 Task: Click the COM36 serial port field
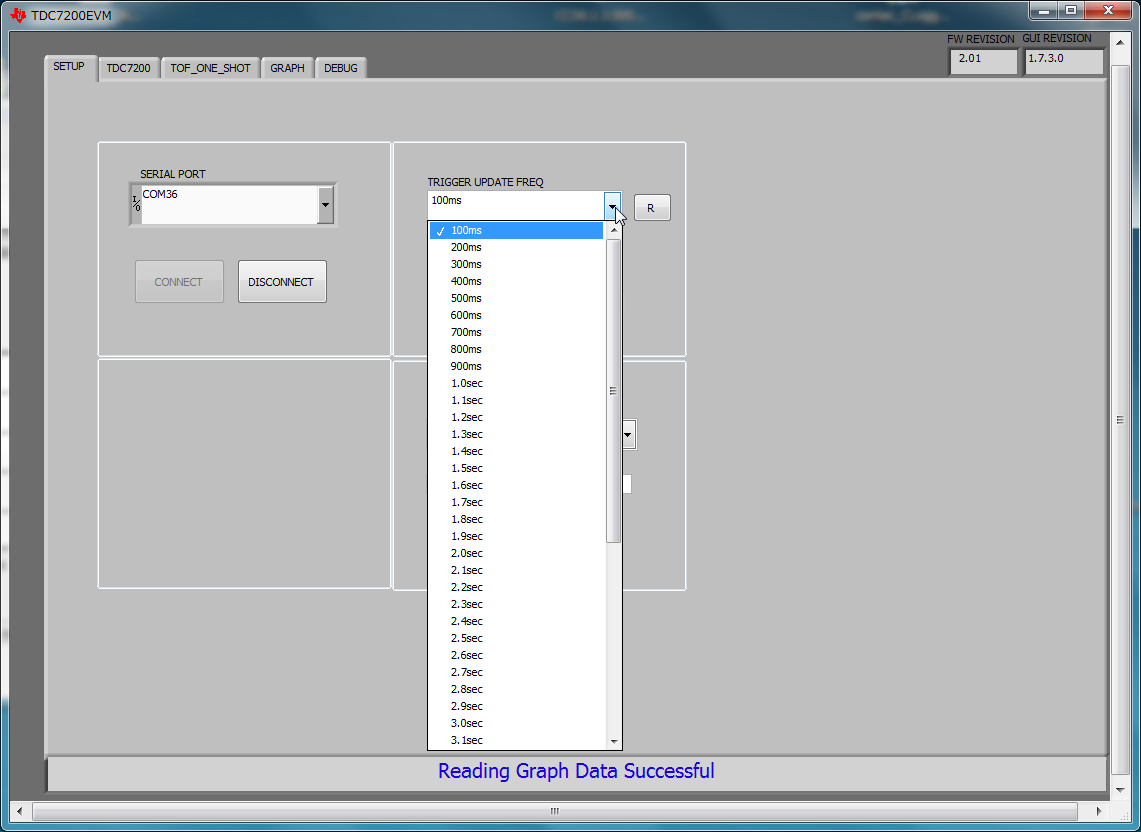230,205
